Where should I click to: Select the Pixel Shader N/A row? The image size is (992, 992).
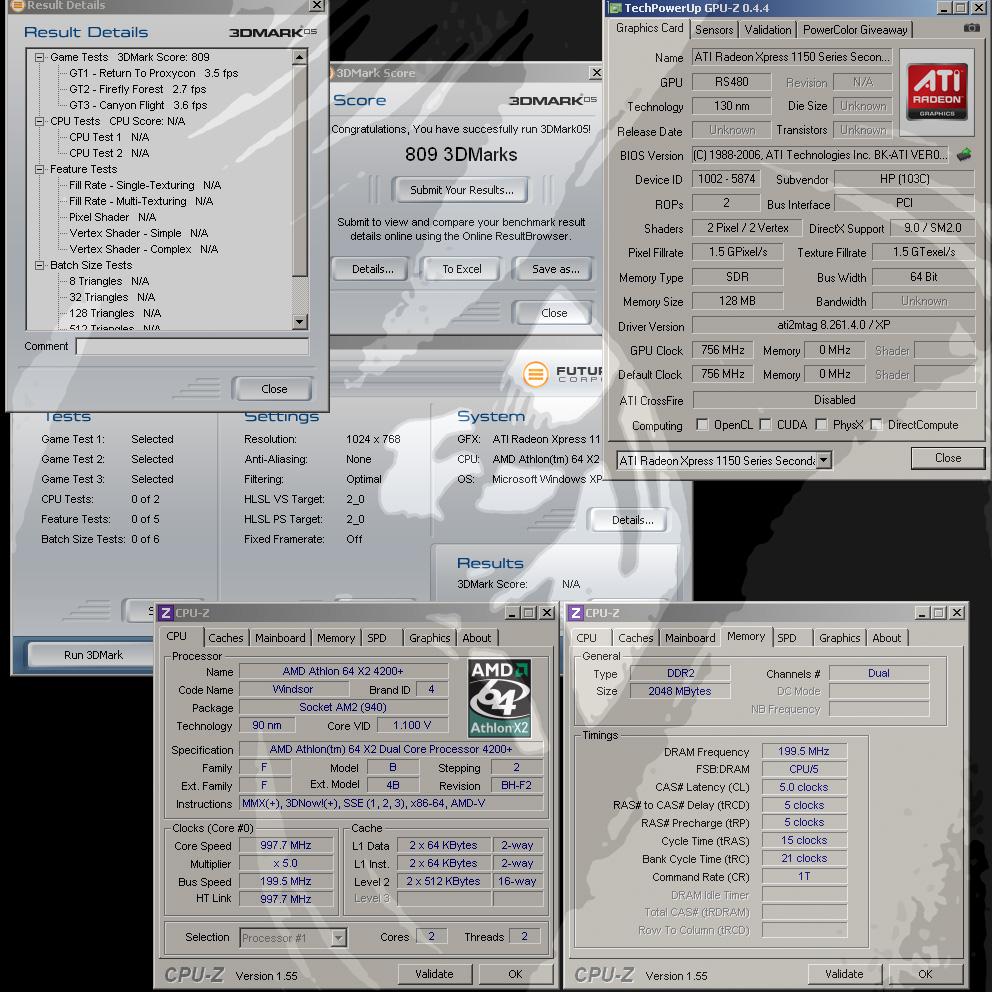tap(112, 217)
